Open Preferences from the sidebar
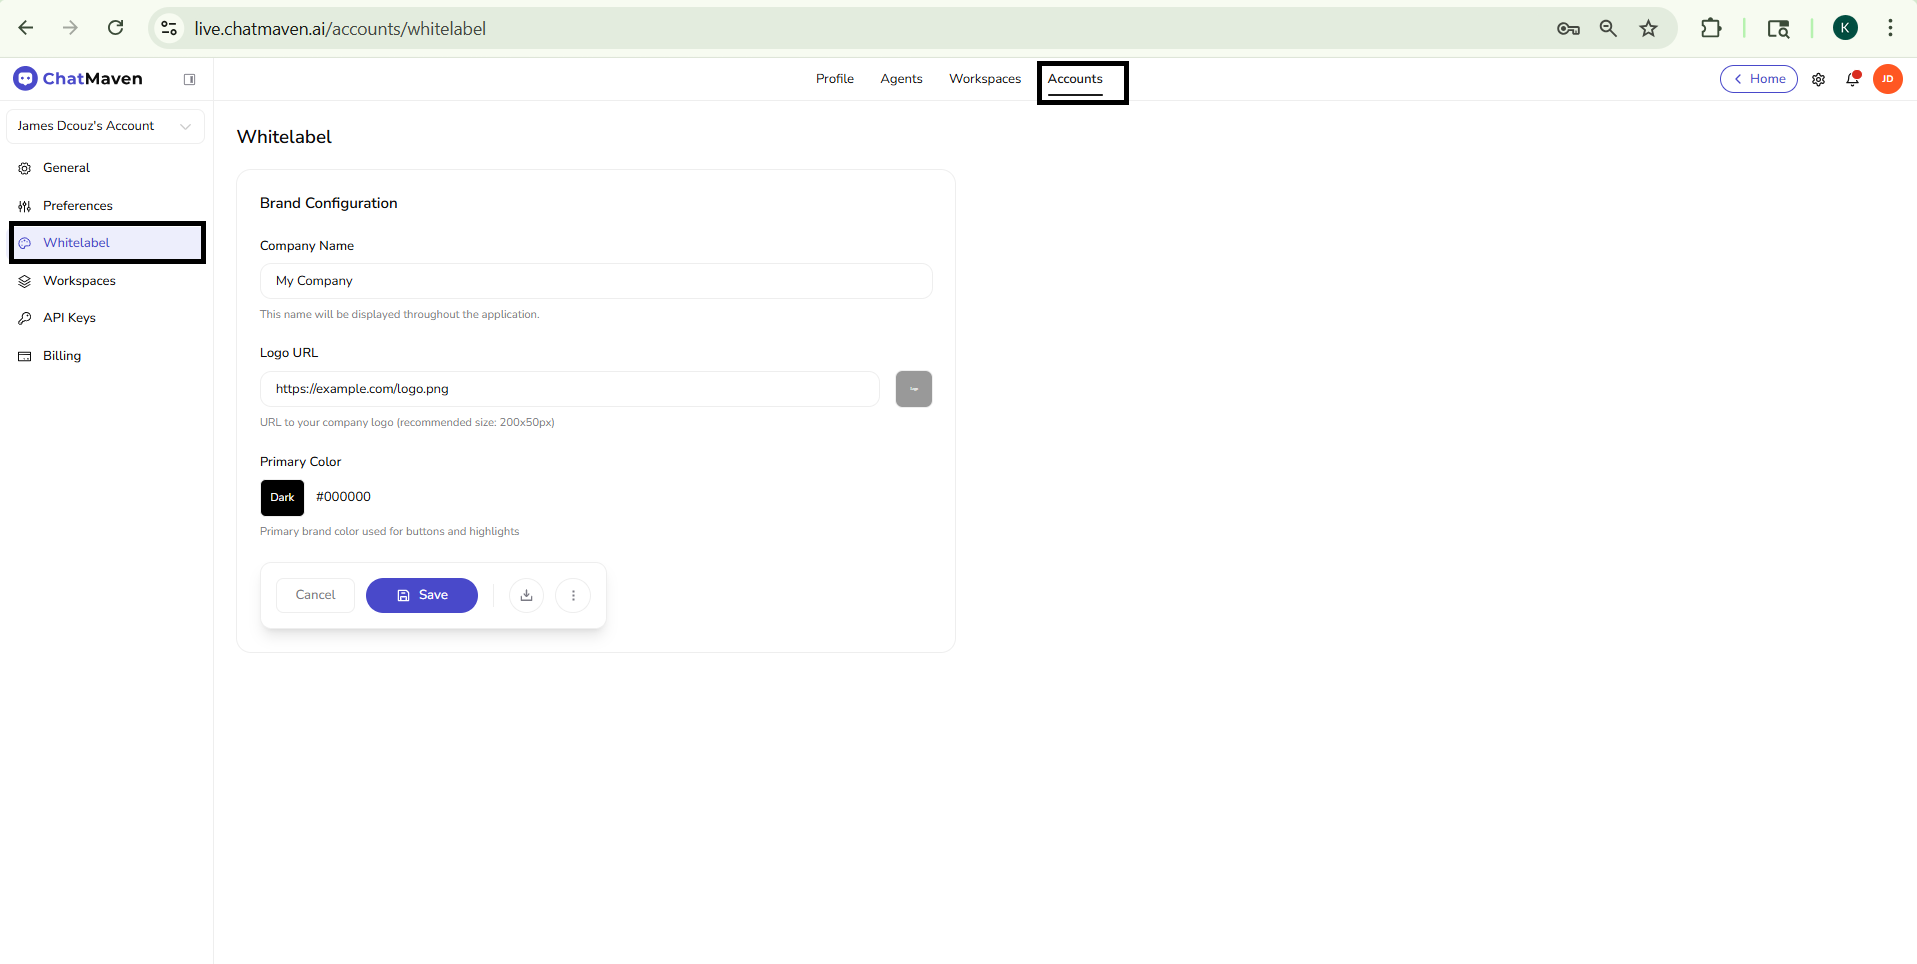This screenshot has height=964, width=1917. click(77, 206)
